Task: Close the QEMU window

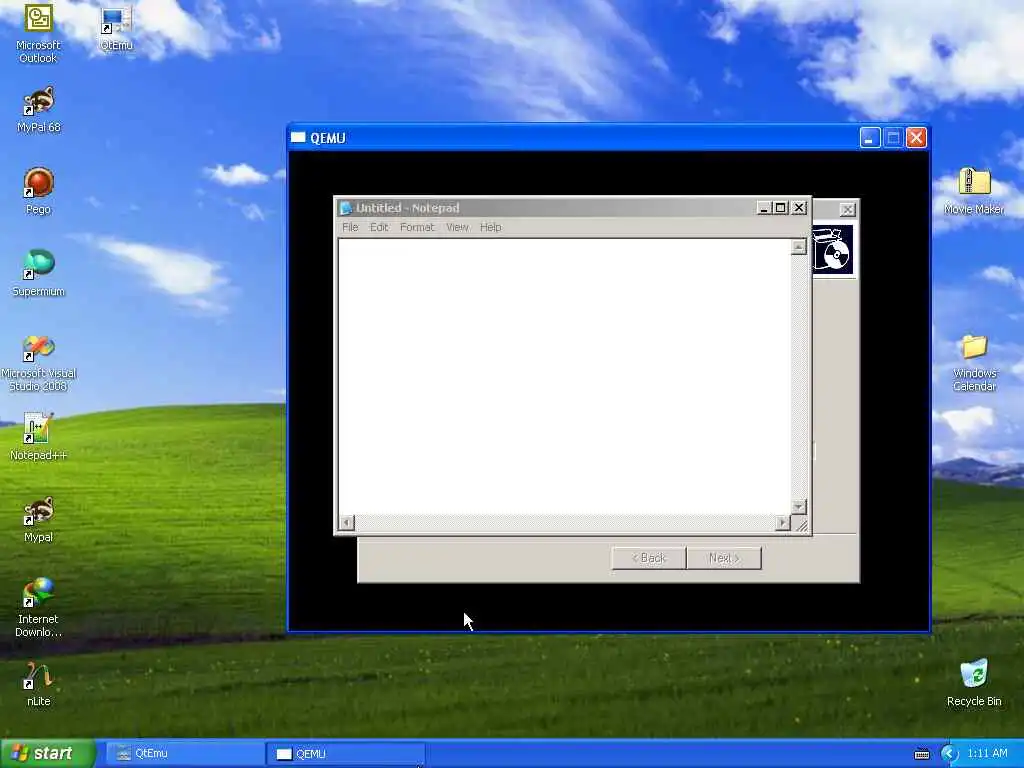Action: (x=916, y=138)
